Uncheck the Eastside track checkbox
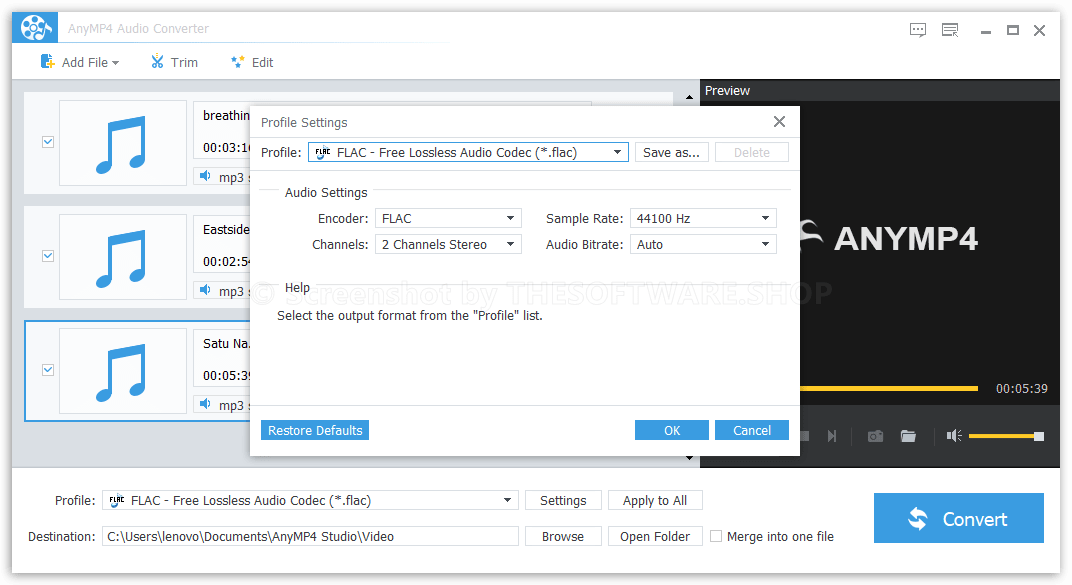The height and width of the screenshot is (585, 1072). pos(48,256)
